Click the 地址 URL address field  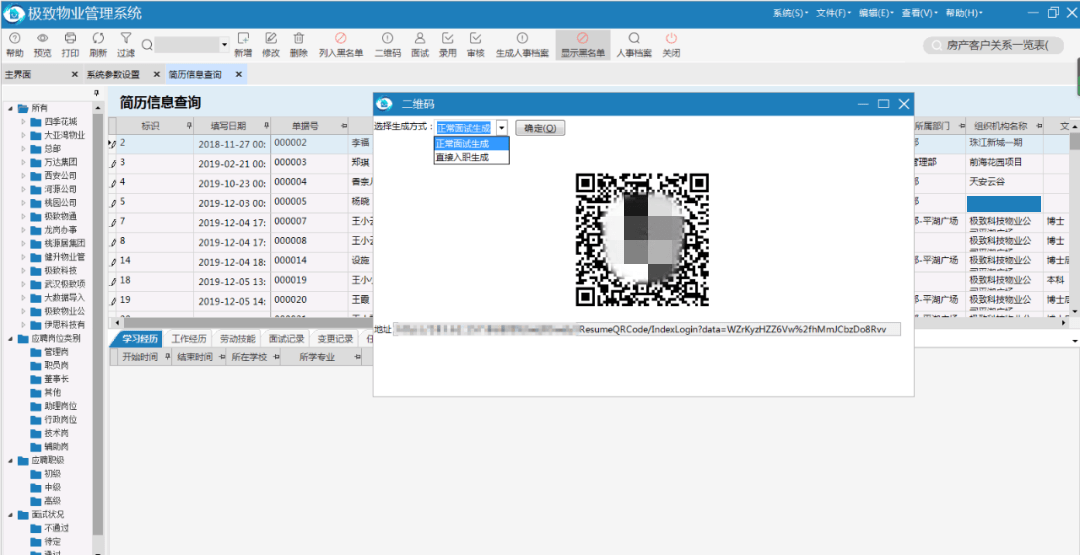point(646,330)
